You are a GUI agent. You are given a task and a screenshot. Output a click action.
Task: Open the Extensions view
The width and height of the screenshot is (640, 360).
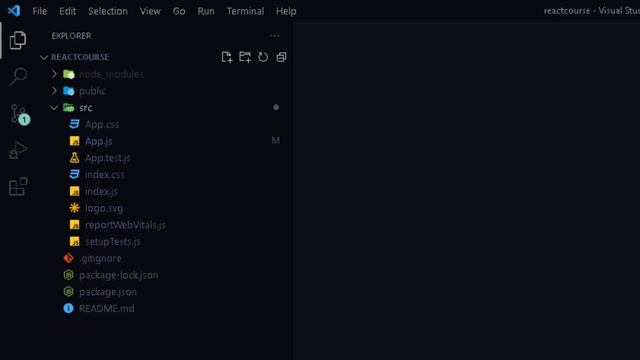click(18, 187)
